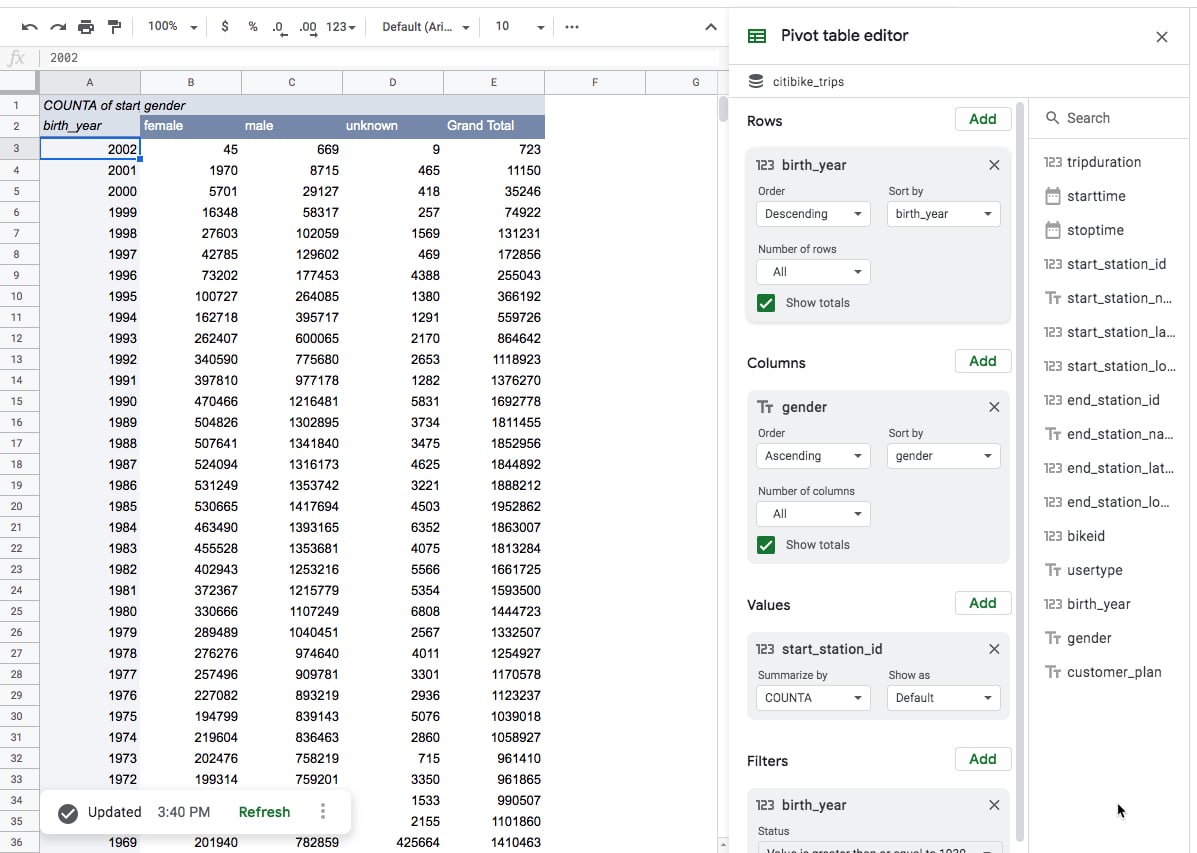Decrease decimal places icon
Screen dimensions: 1197x853
pos(278,27)
